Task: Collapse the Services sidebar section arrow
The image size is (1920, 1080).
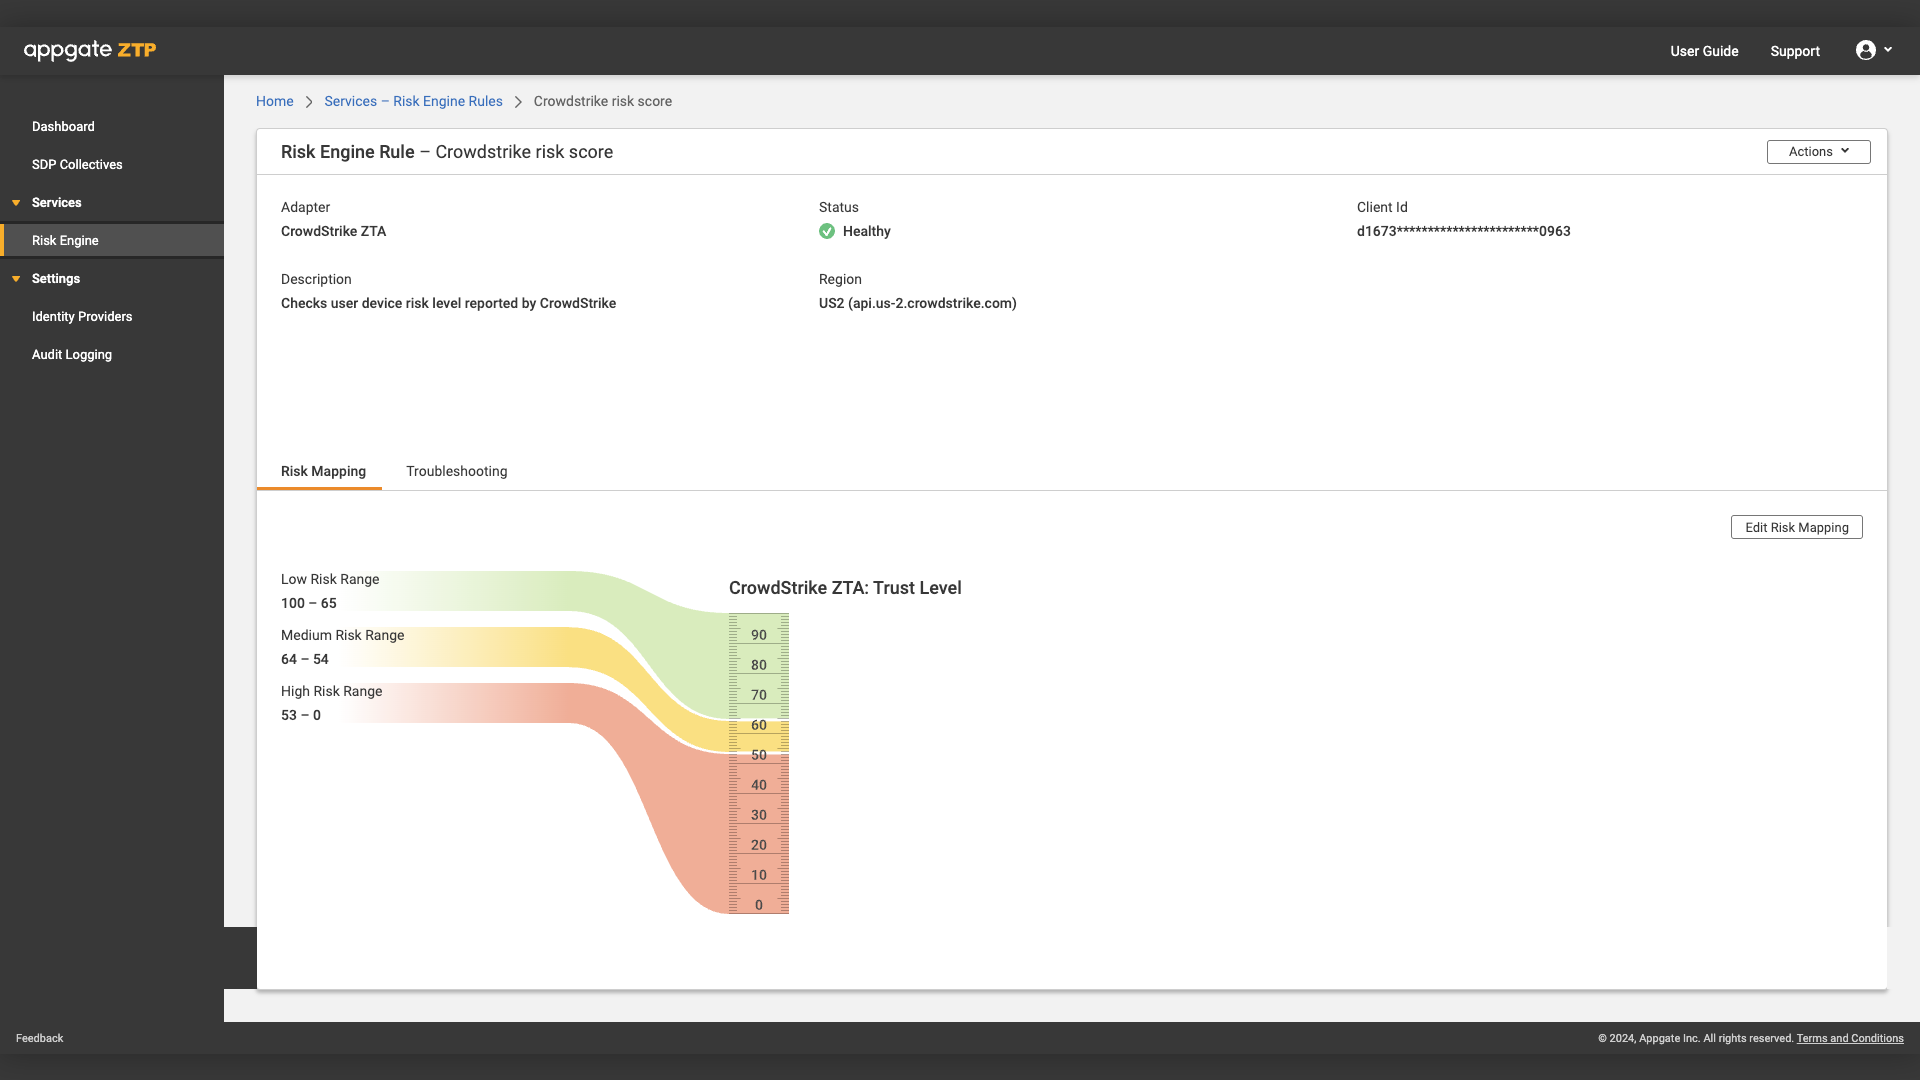Action: (16, 203)
